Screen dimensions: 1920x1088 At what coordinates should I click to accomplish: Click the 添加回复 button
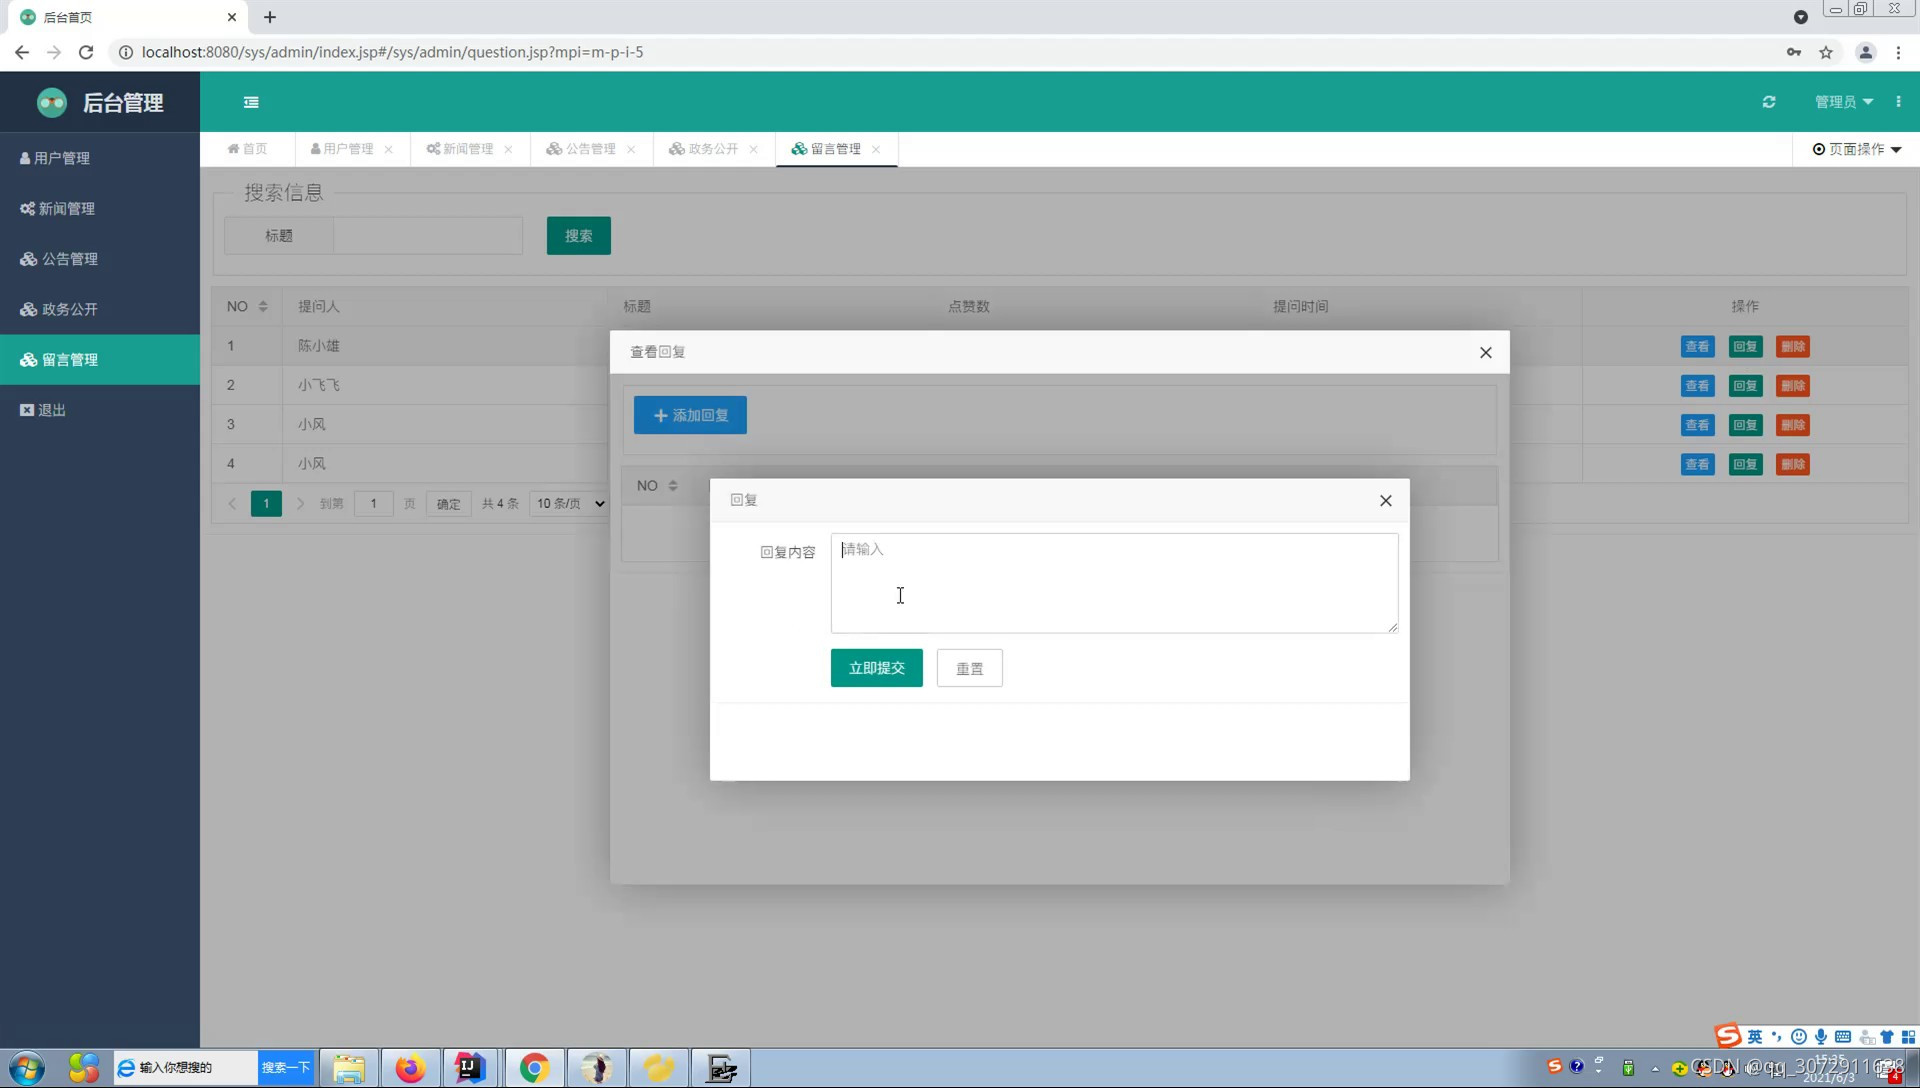[690, 415]
